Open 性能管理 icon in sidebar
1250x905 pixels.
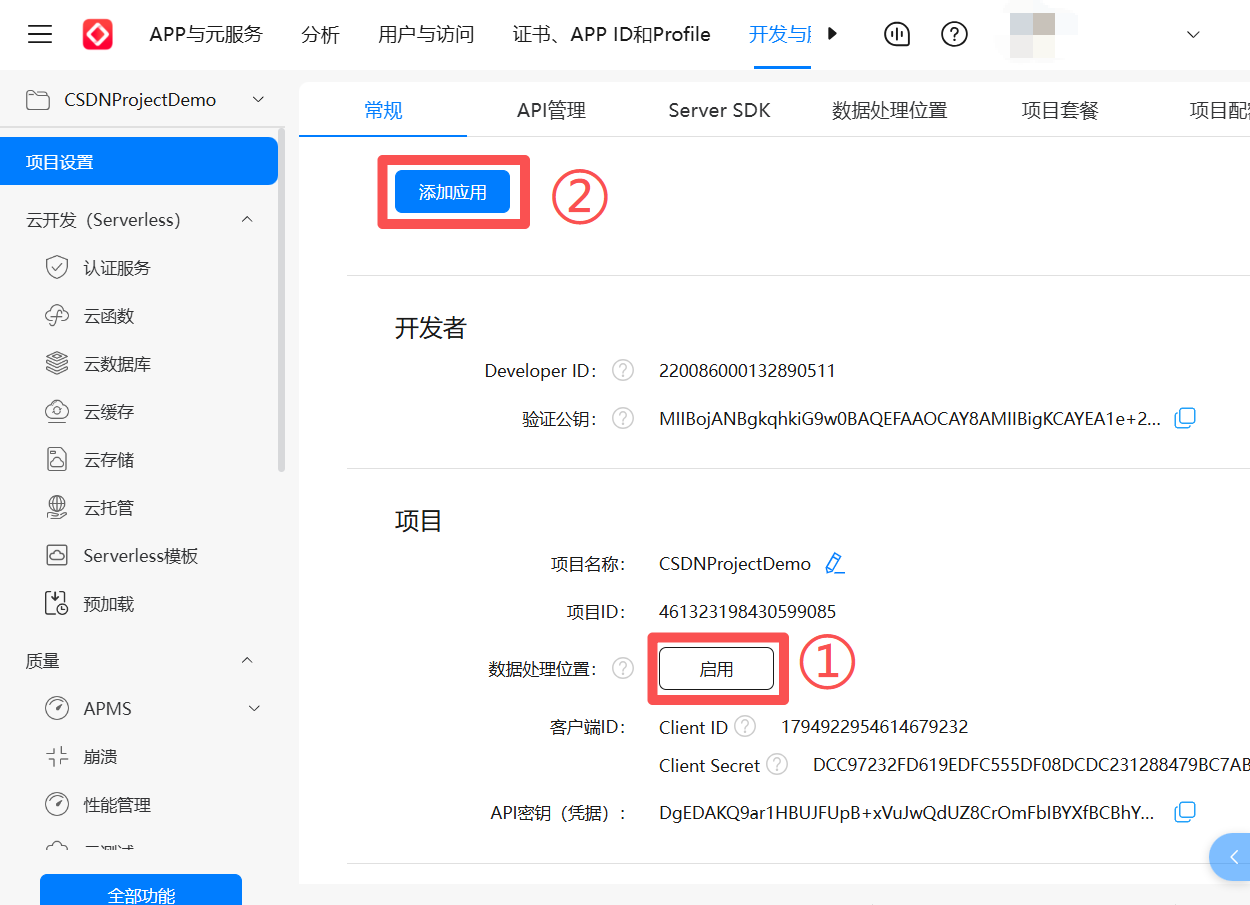[x=57, y=805]
